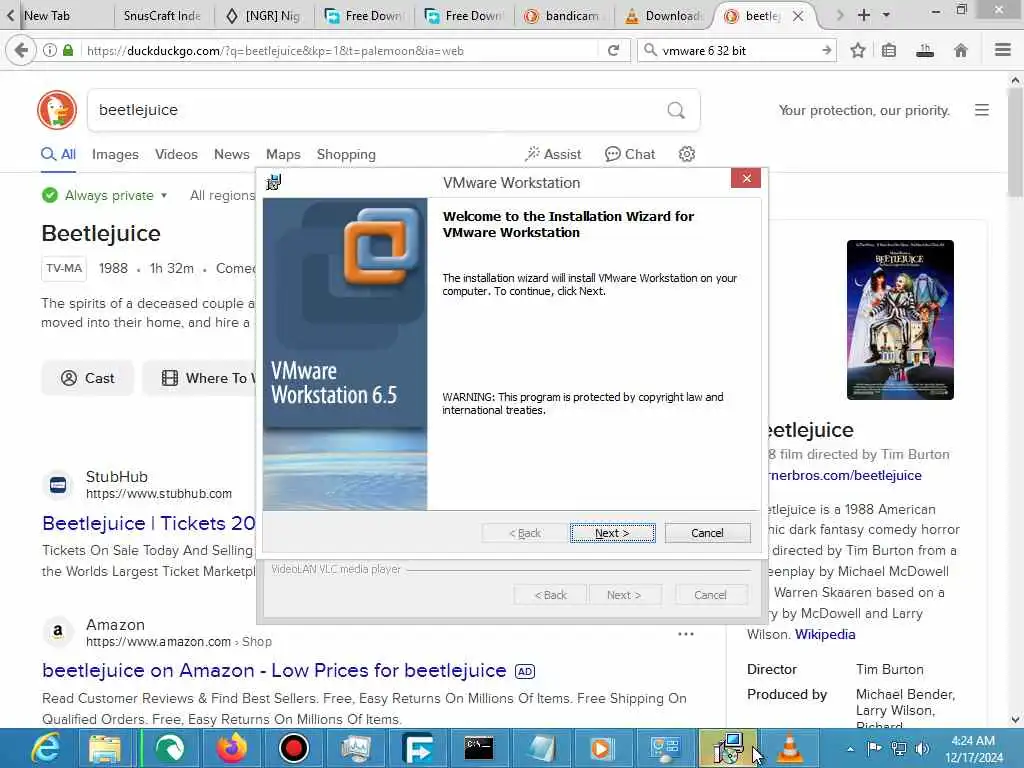Open a new browser tab with plus
The width and height of the screenshot is (1024, 768).
(x=863, y=15)
